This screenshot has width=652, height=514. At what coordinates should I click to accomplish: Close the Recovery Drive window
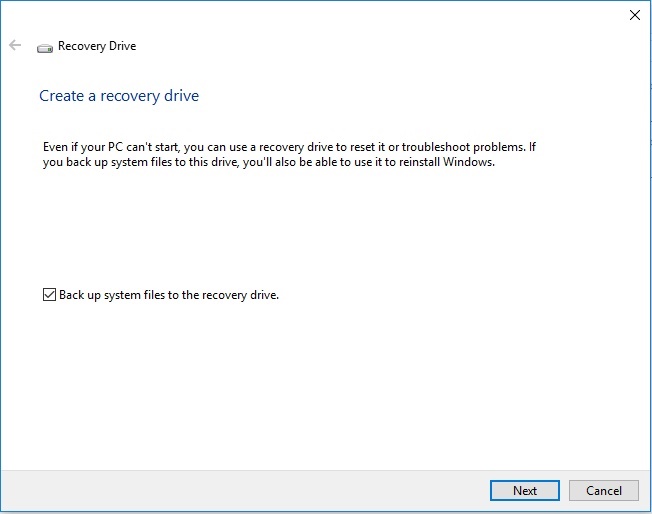(635, 15)
